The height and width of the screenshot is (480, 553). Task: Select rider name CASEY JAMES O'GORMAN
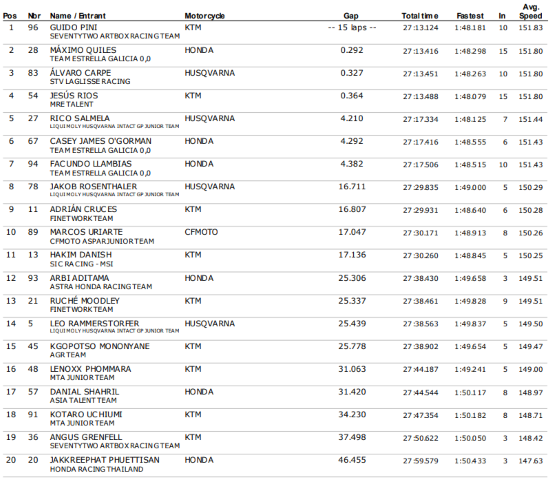pos(101,141)
